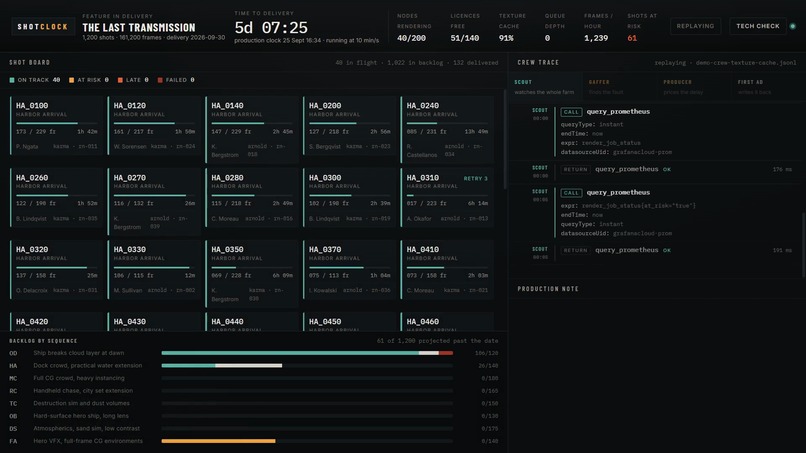This screenshot has height=453, width=806.
Task: Toggle the LATE filter
Action: coord(133,80)
